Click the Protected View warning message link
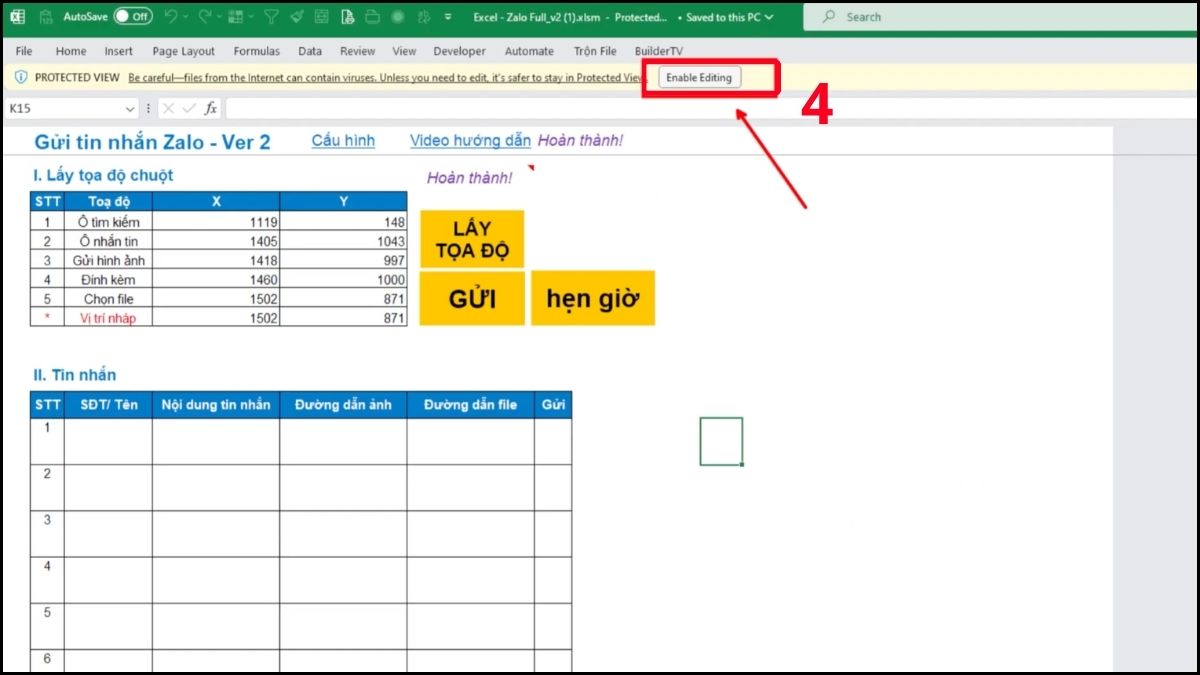The height and width of the screenshot is (675, 1200). pos(389,77)
